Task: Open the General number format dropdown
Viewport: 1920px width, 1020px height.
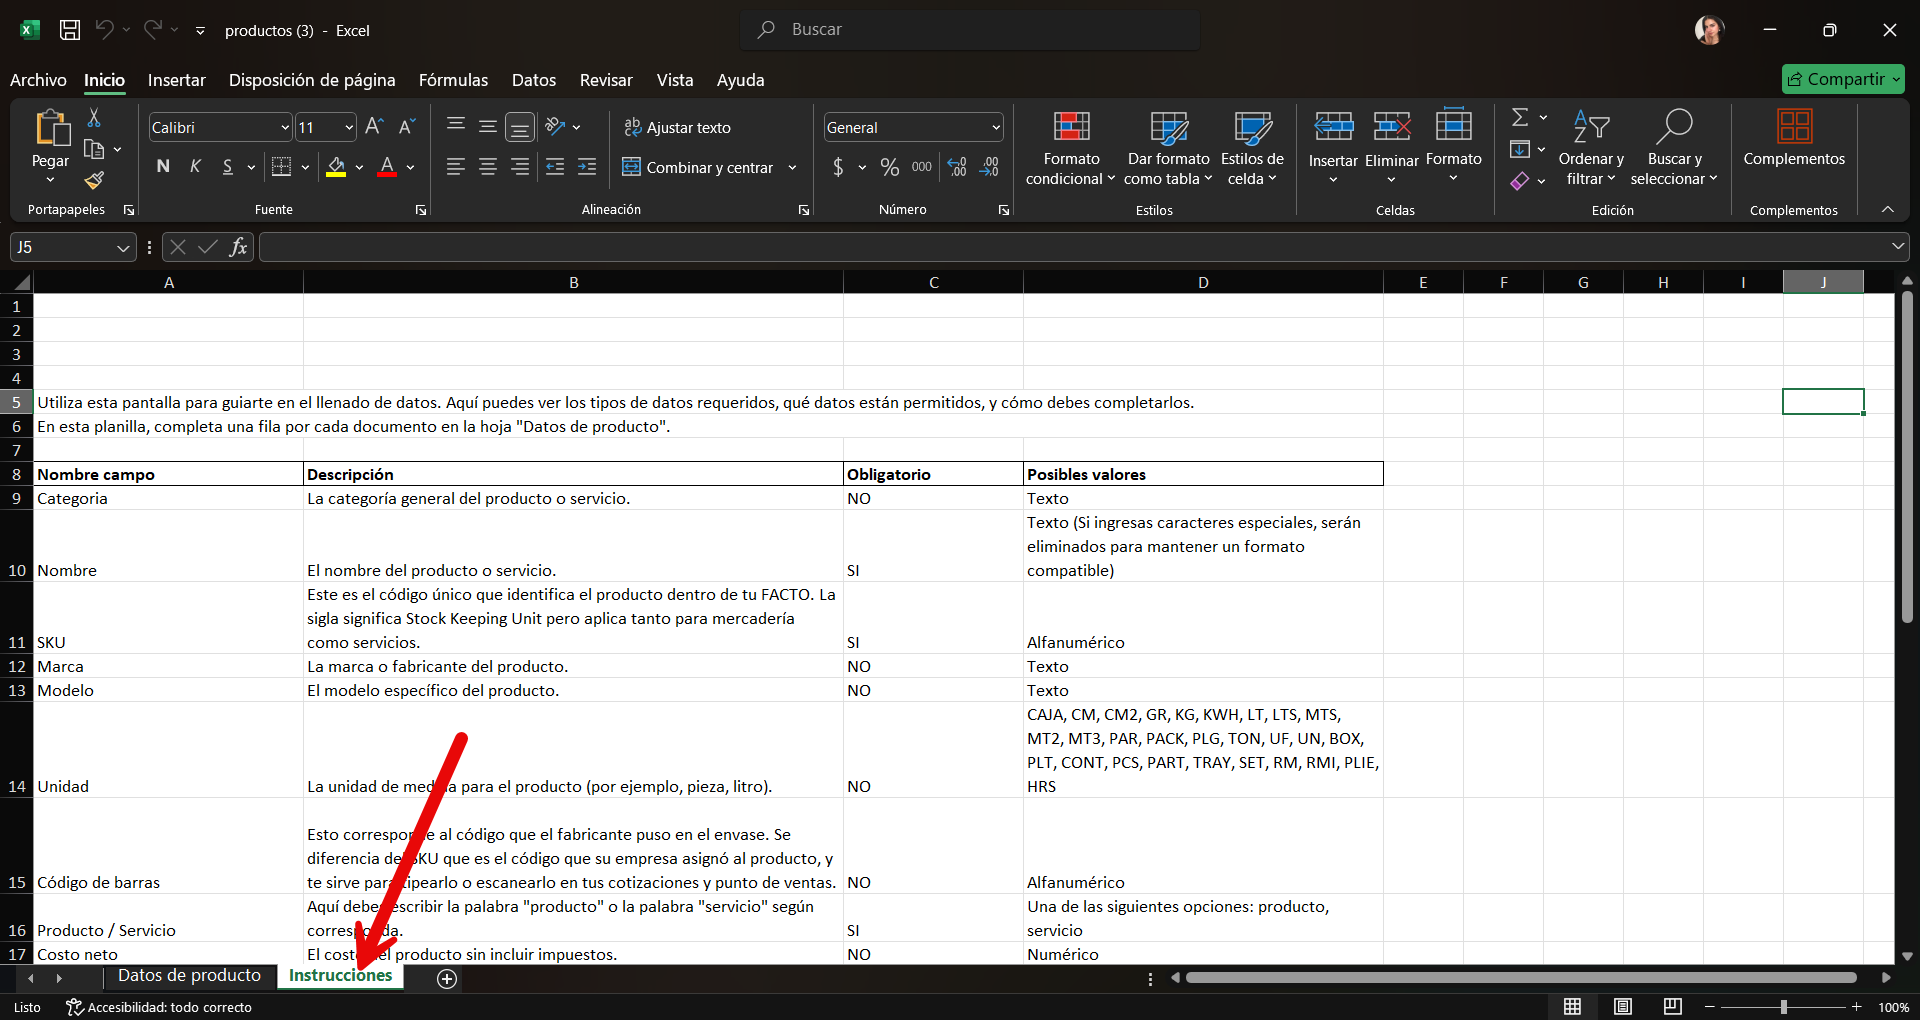Action: 996,128
